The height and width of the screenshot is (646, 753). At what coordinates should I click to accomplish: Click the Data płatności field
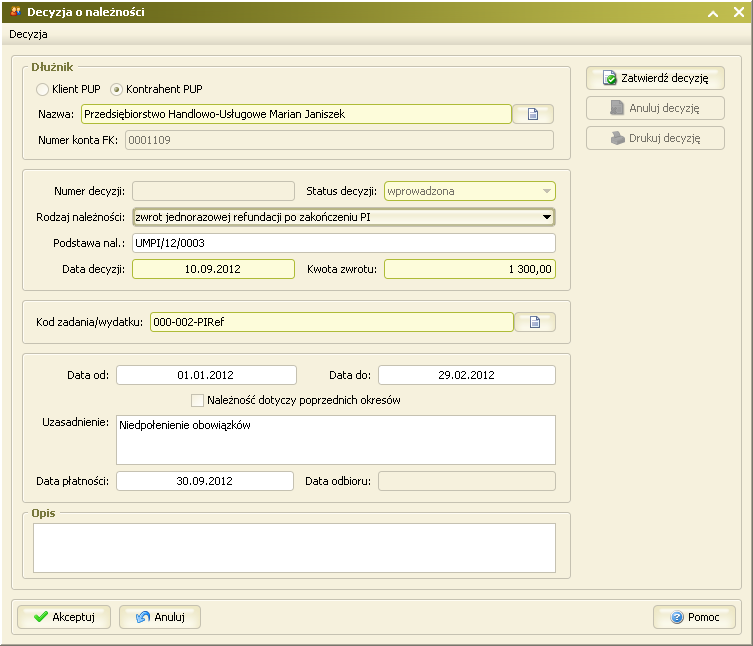(205, 481)
